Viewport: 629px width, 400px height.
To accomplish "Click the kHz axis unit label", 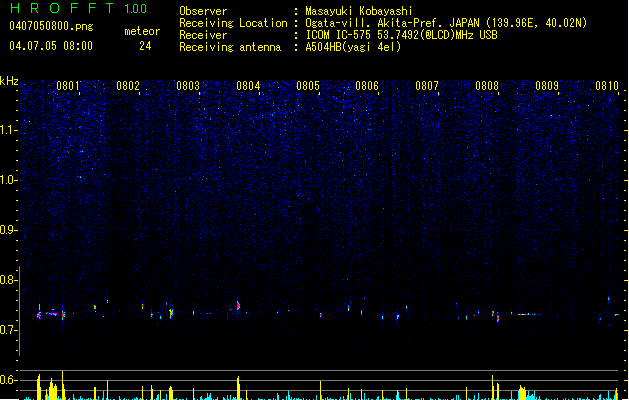I will click(x=9, y=81).
